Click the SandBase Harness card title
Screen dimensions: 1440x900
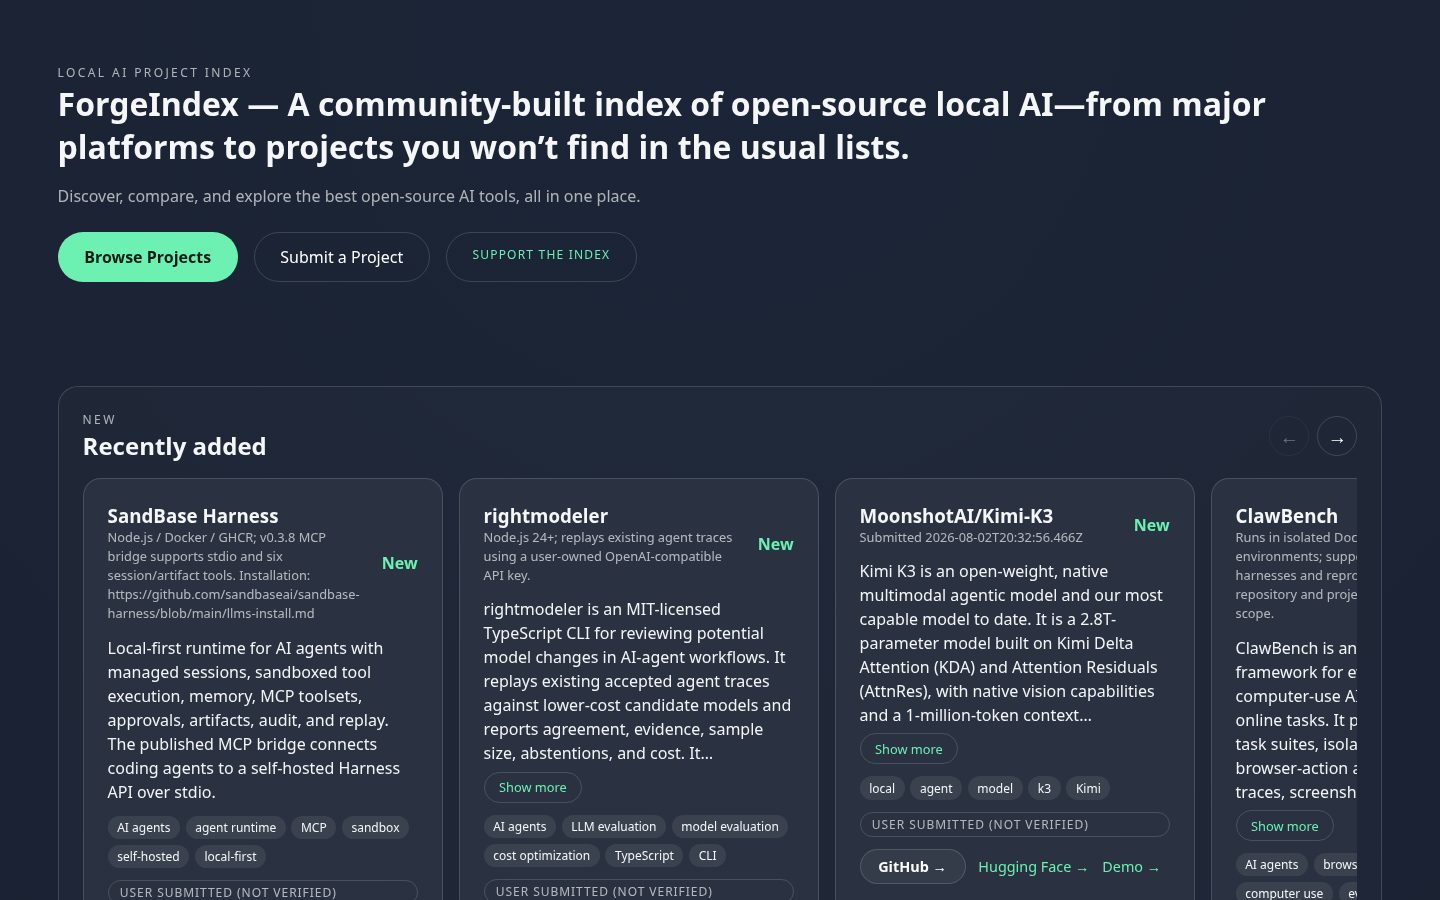pyautogui.click(x=193, y=516)
